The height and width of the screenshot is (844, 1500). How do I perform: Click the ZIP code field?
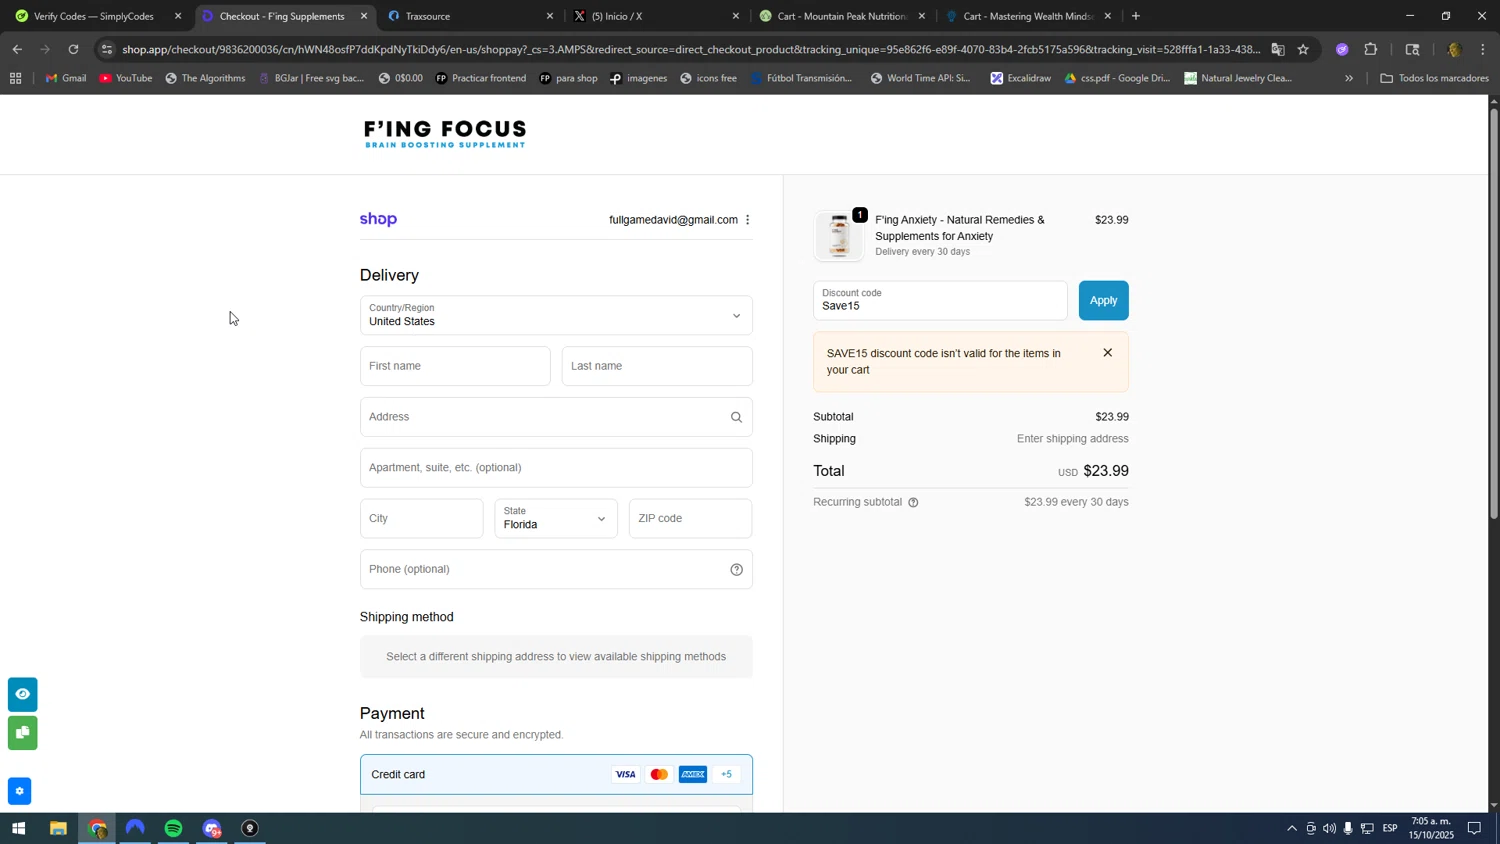pyautogui.click(x=691, y=519)
